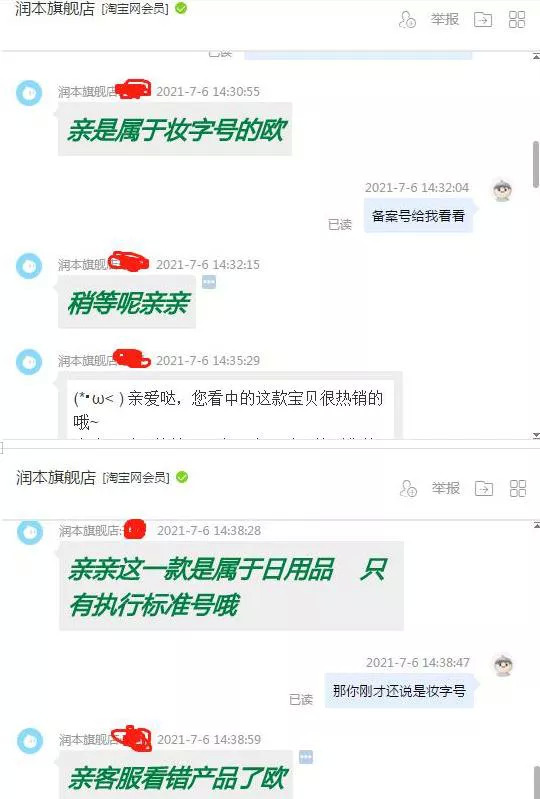Viewport: 540px width, 799px height.
Task: Click the add contact icon in top chat header
Action: coord(407,20)
